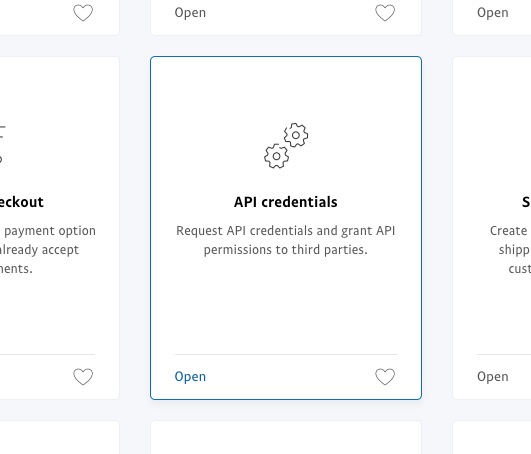This screenshot has width=531, height=454.
Task: Click the 'Request API credentials' description text
Action: [286, 240]
